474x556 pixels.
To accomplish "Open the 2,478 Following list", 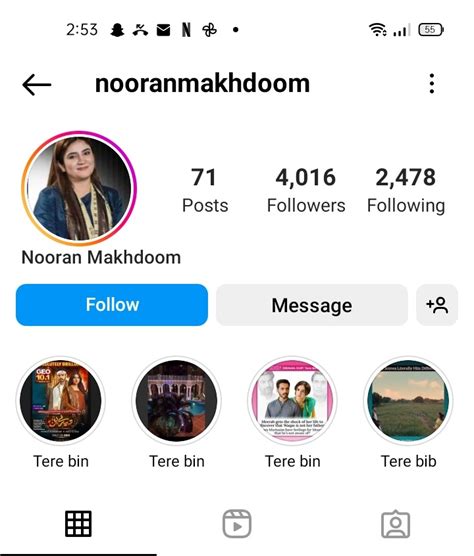I will tap(406, 190).
